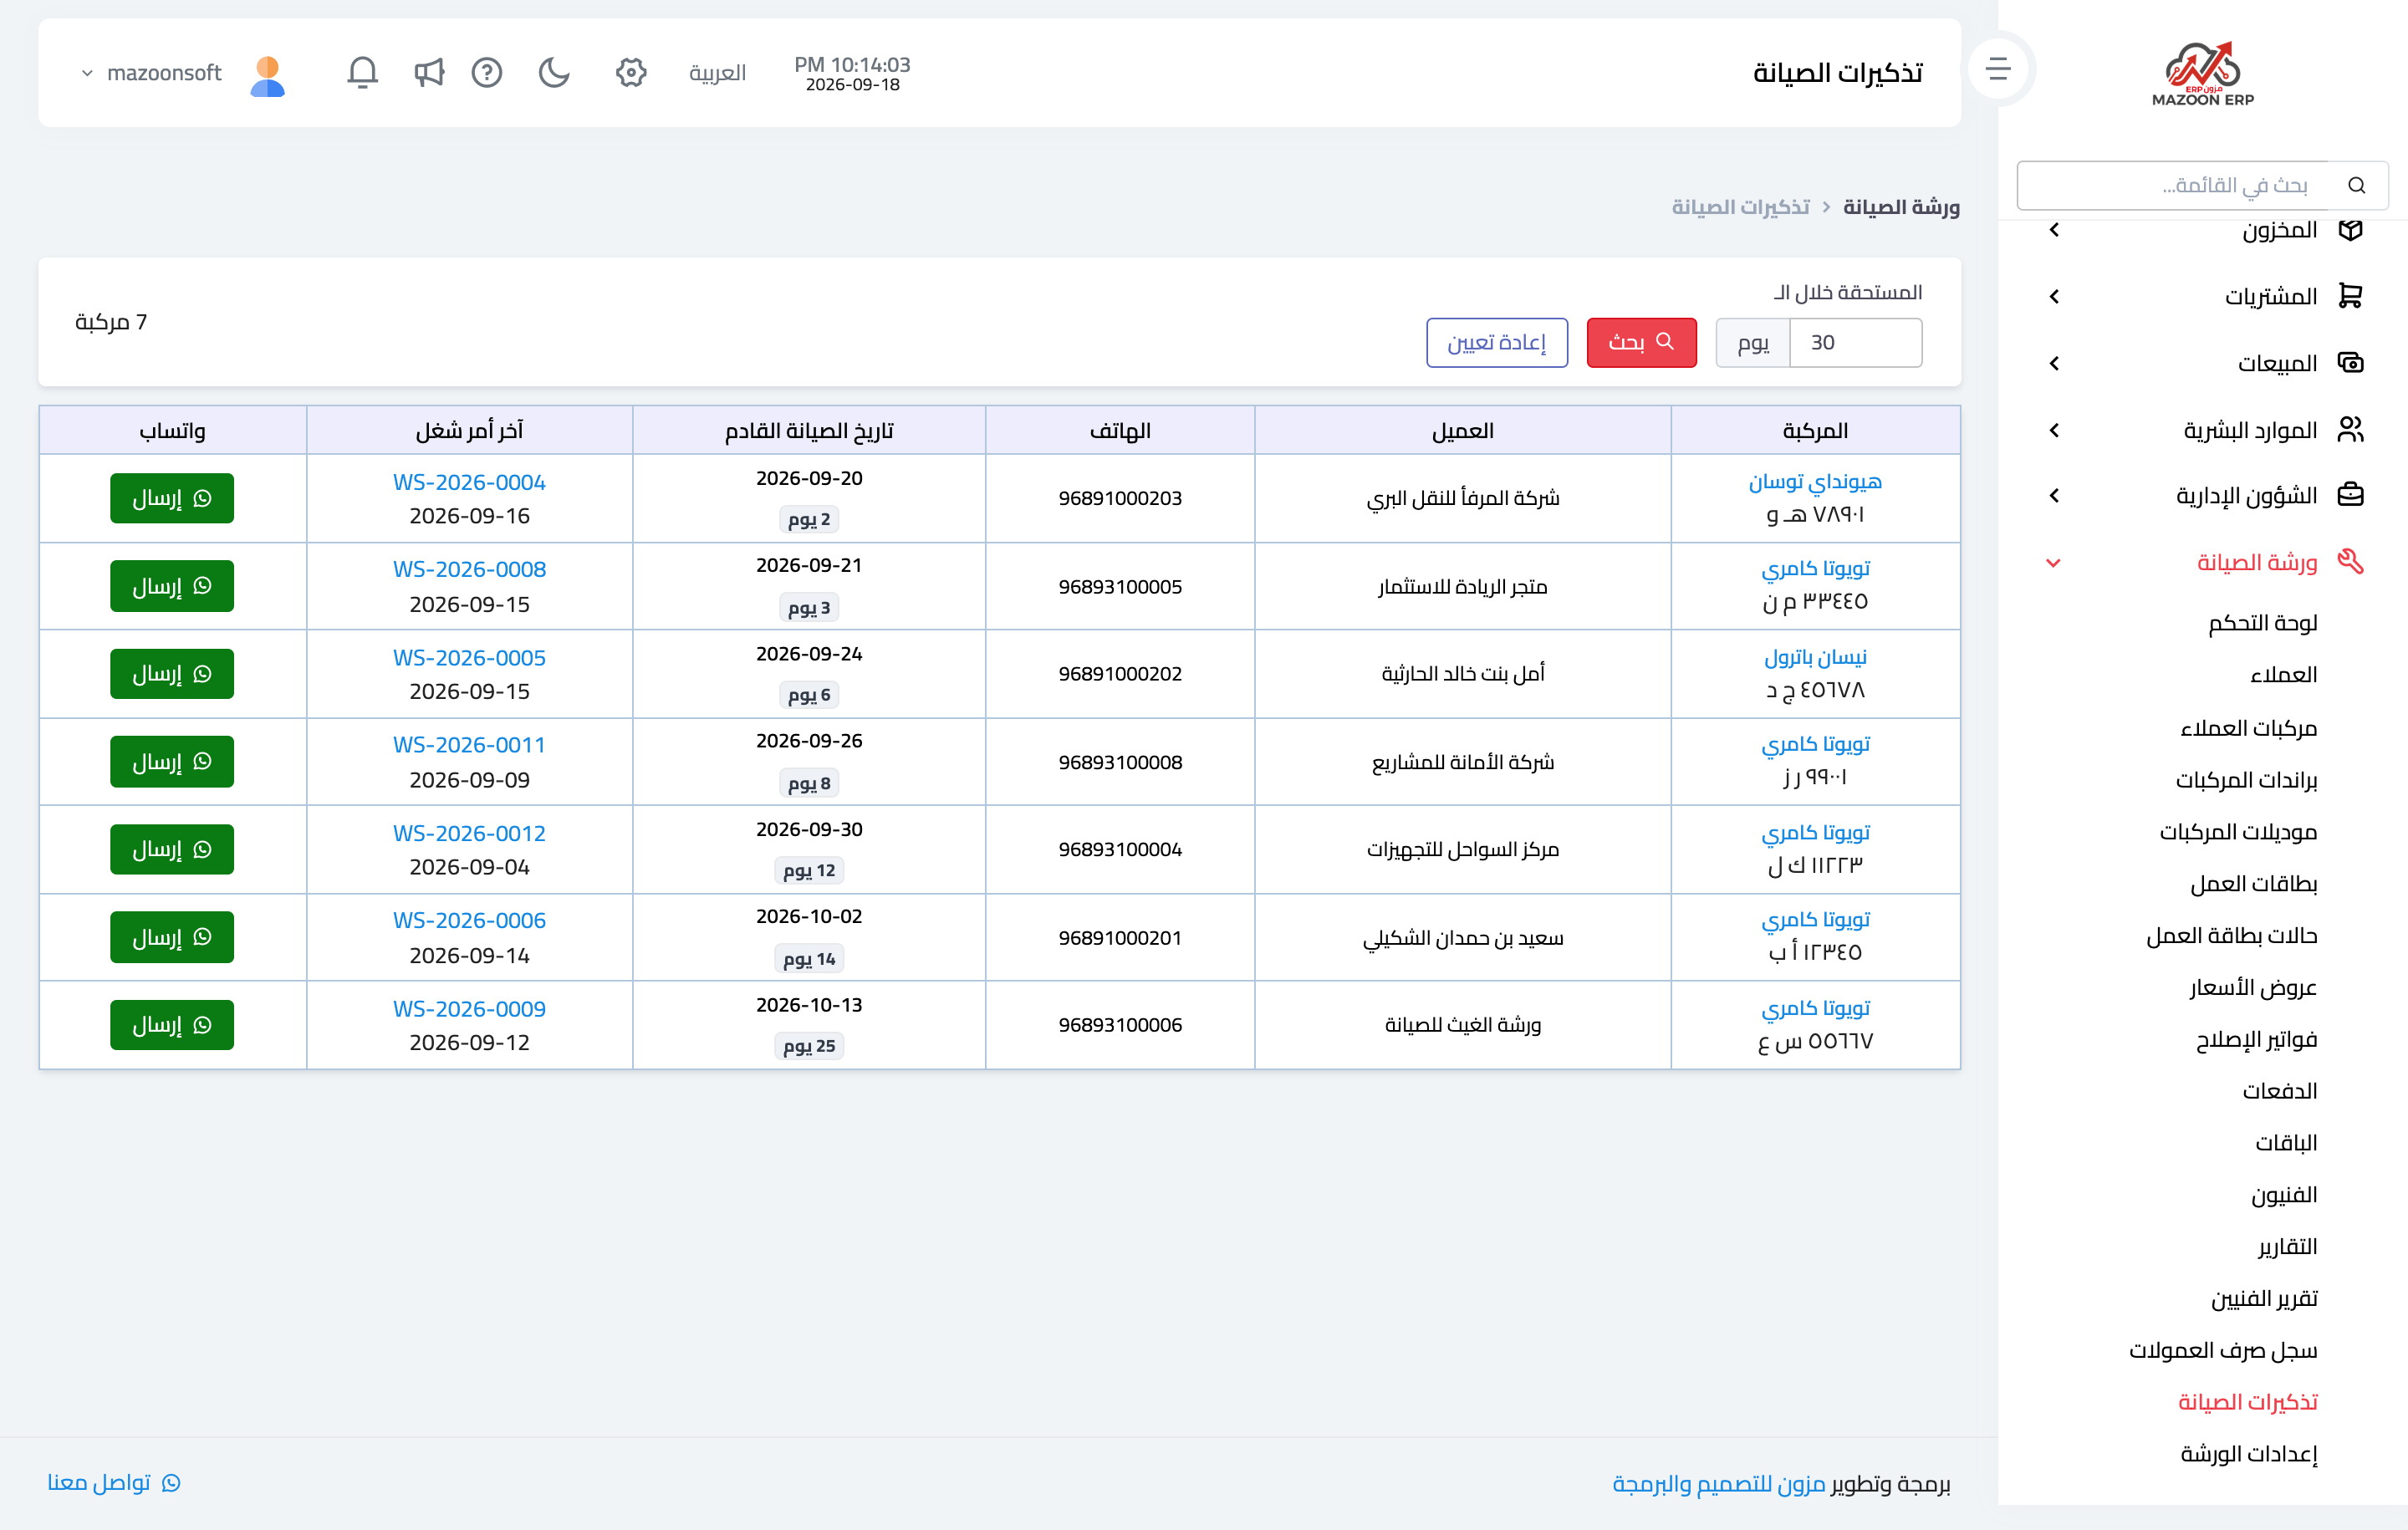Image resolution: width=2408 pixels, height=1530 pixels.
Task: Click the المبيعات sales icon
Action: (x=2350, y=362)
